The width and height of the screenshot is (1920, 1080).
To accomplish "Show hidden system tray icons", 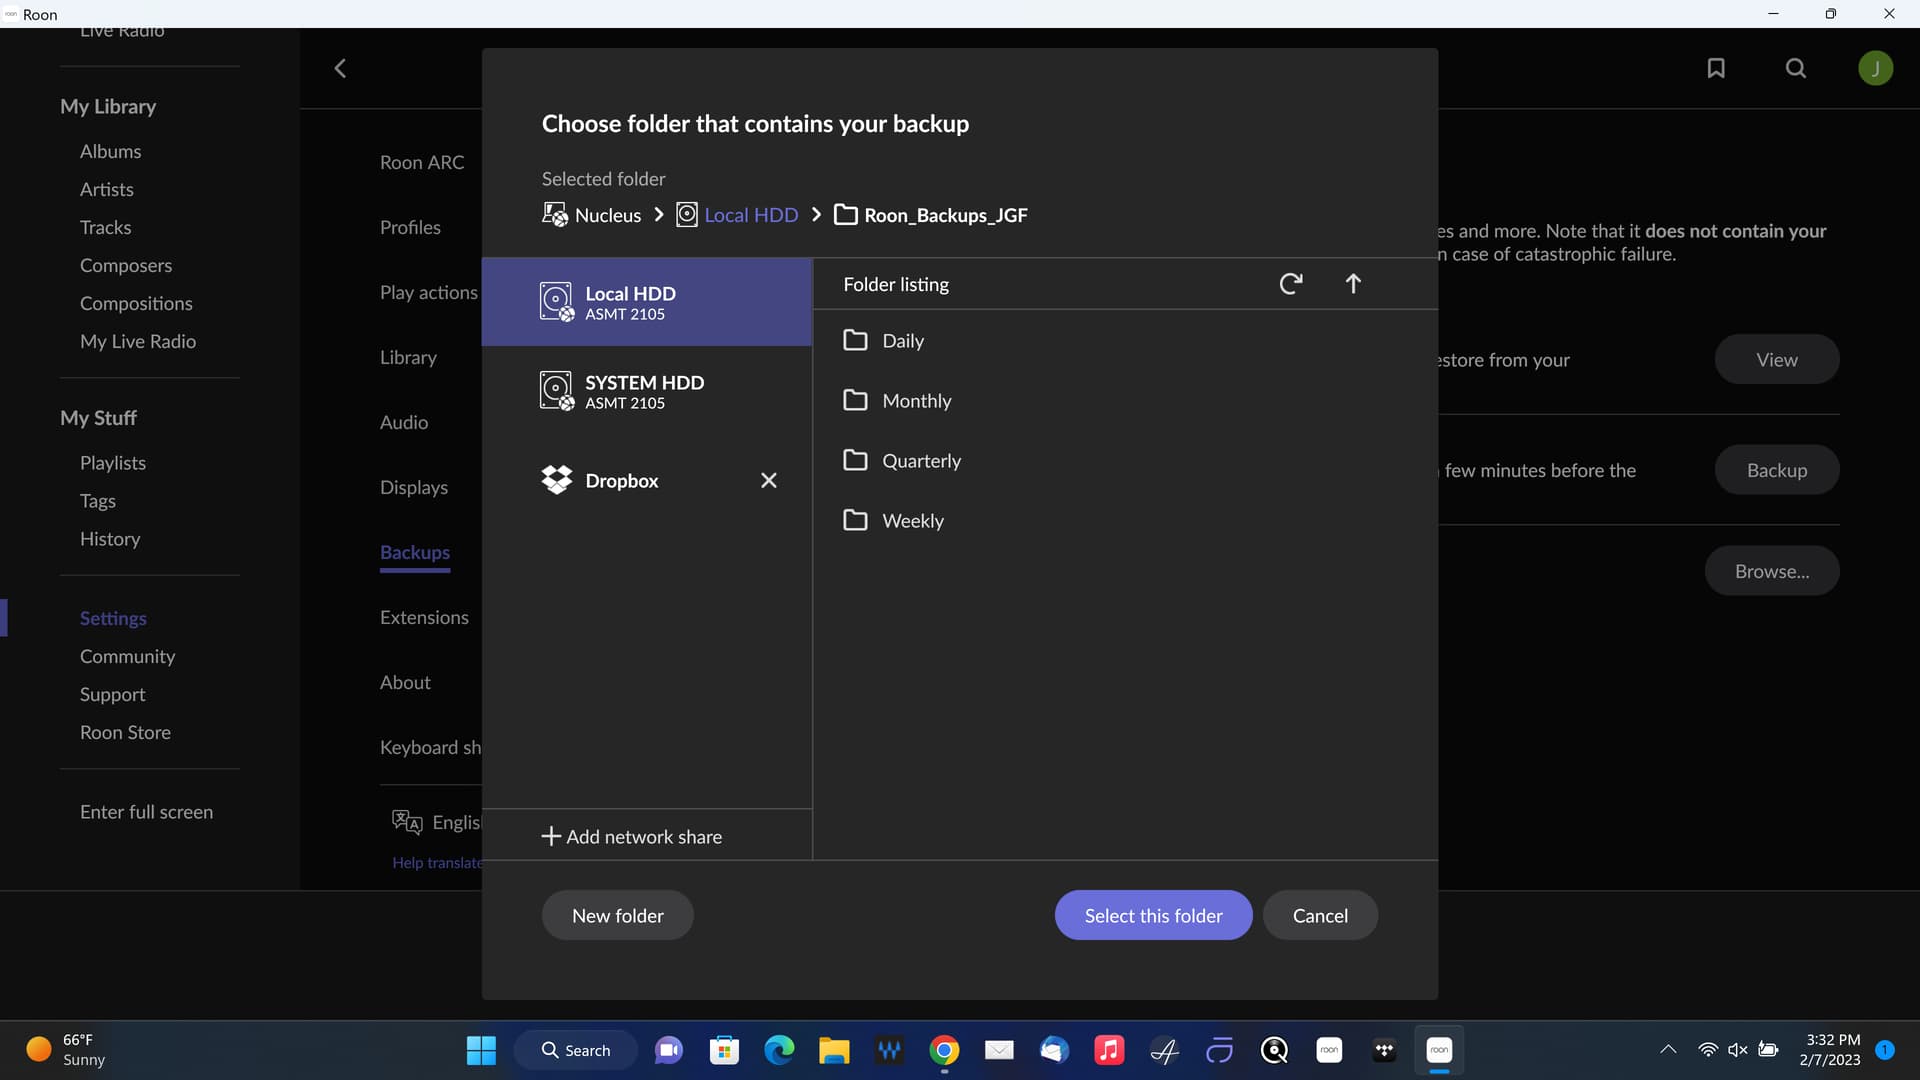I will coord(1668,1050).
